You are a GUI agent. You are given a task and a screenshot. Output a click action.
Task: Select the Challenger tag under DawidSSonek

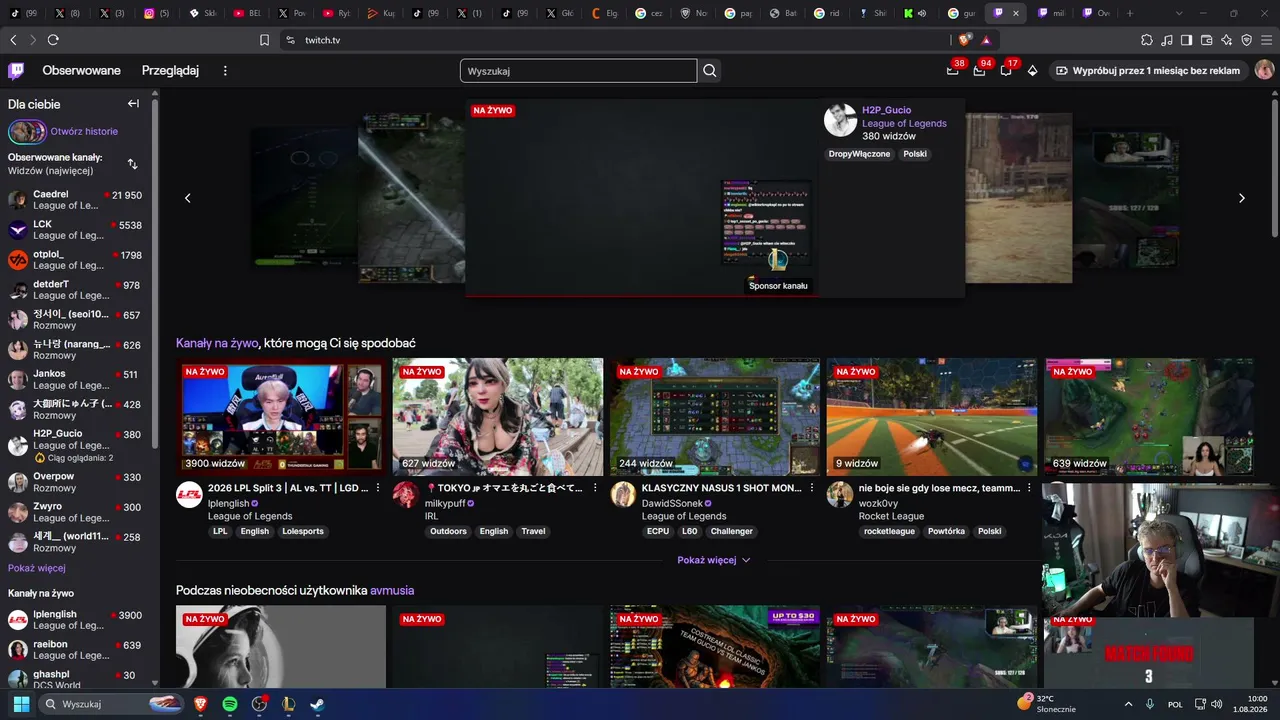click(732, 531)
